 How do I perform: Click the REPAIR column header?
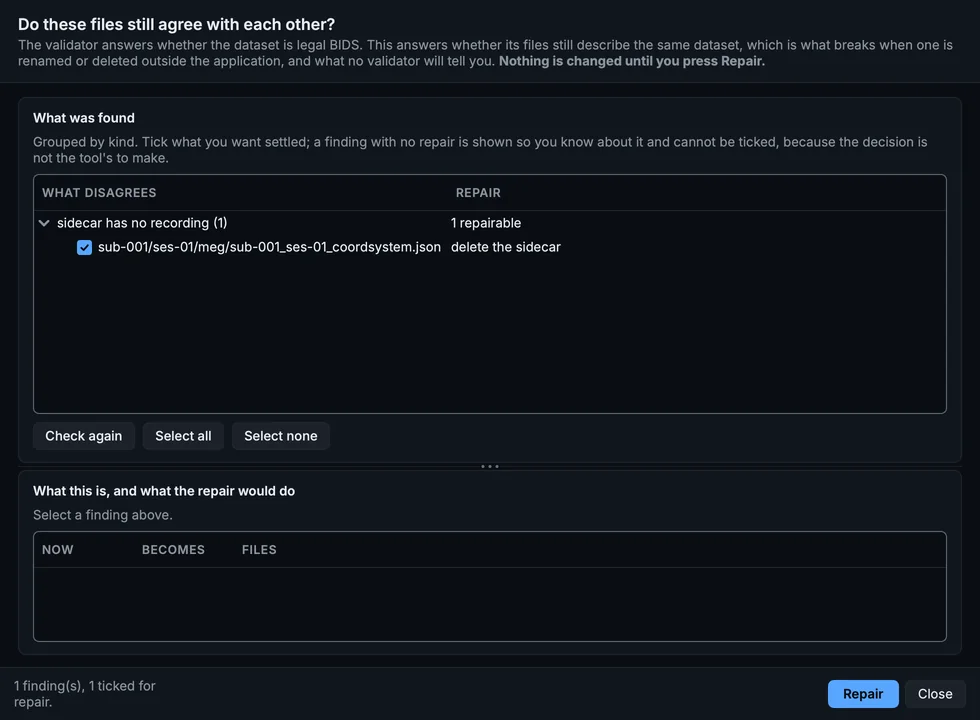tap(478, 192)
